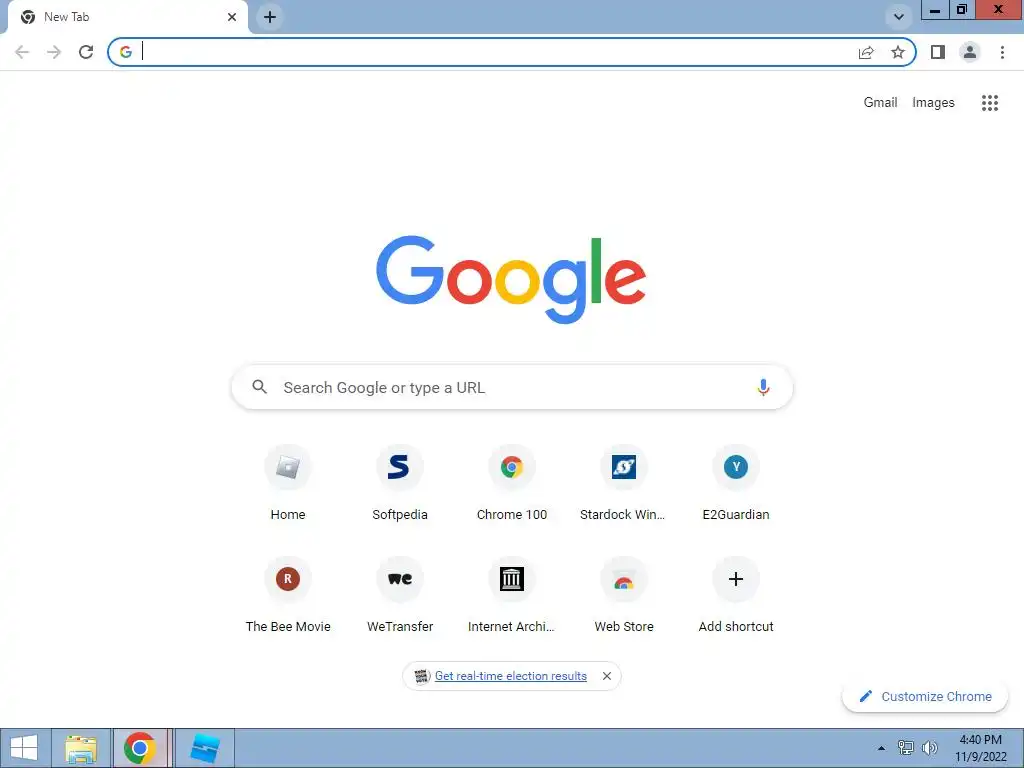
Task: Close the New Tab tab
Action: 232,17
